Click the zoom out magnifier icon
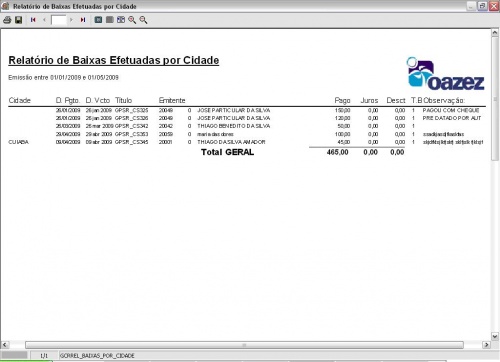This screenshot has height=362, width=500. [143, 20]
